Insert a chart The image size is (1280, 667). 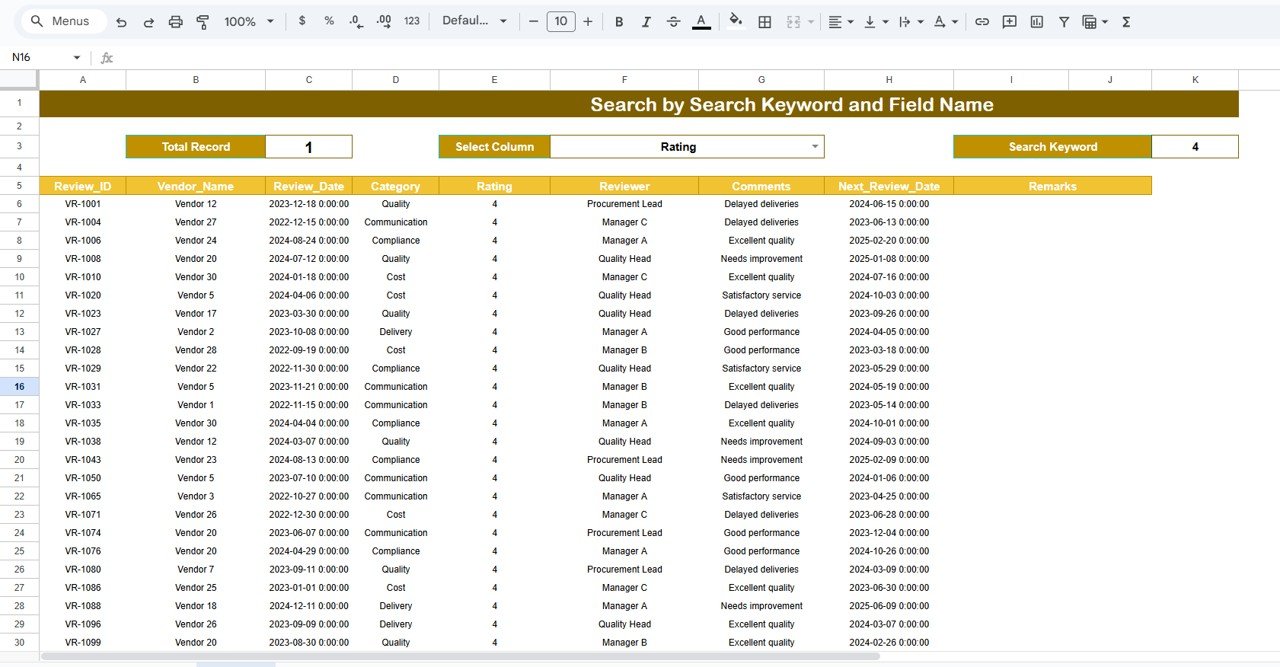coord(1036,20)
